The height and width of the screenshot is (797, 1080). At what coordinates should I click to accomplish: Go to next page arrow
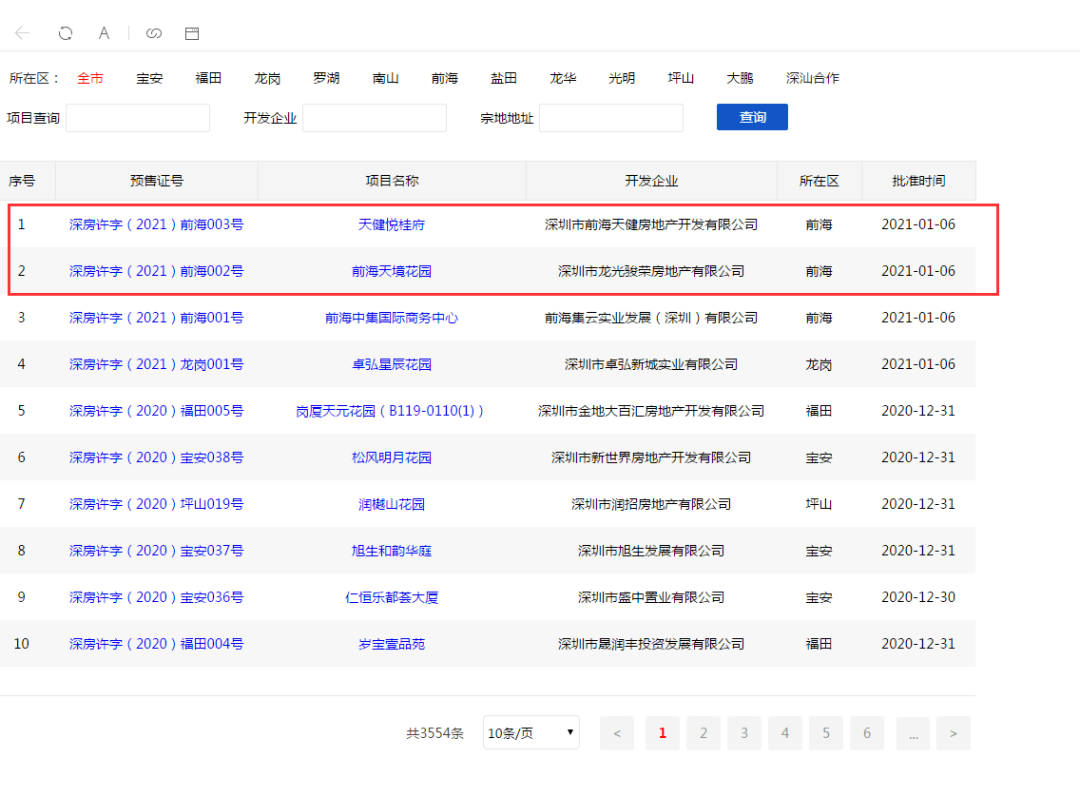(x=953, y=733)
